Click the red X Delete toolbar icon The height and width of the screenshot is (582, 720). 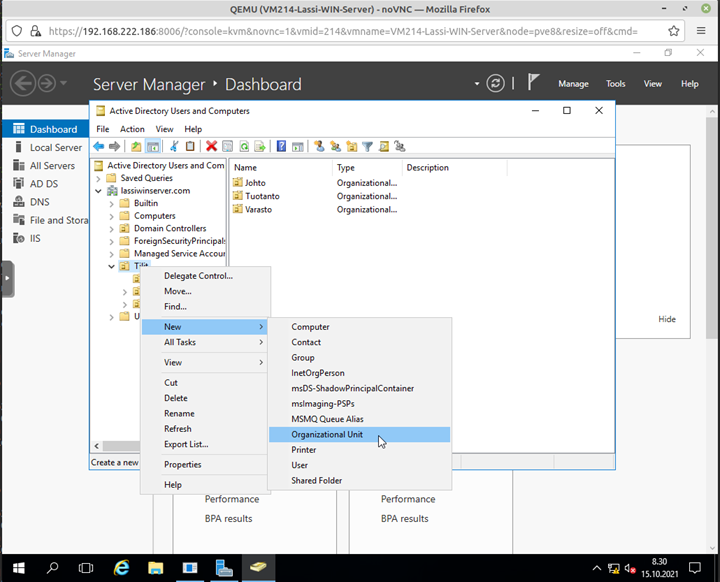click(211, 147)
